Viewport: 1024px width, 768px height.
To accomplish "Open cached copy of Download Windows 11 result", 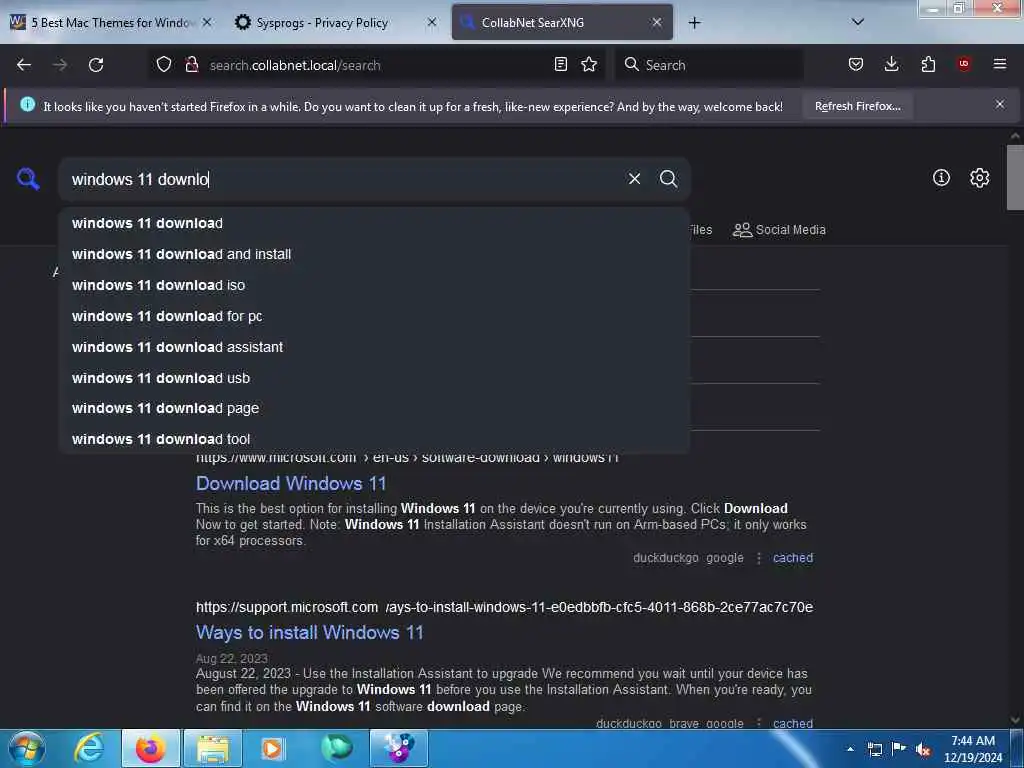I will click(x=793, y=558).
